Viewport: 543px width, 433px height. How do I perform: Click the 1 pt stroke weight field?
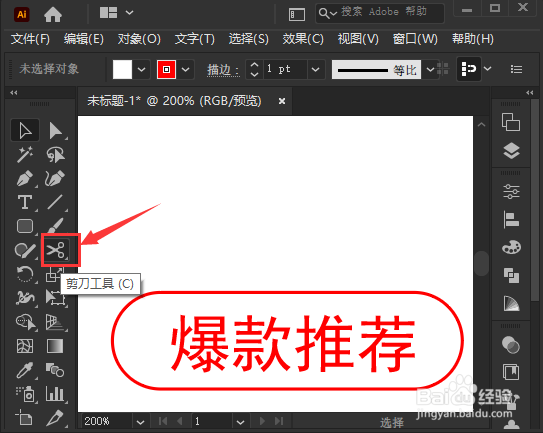tap(285, 69)
